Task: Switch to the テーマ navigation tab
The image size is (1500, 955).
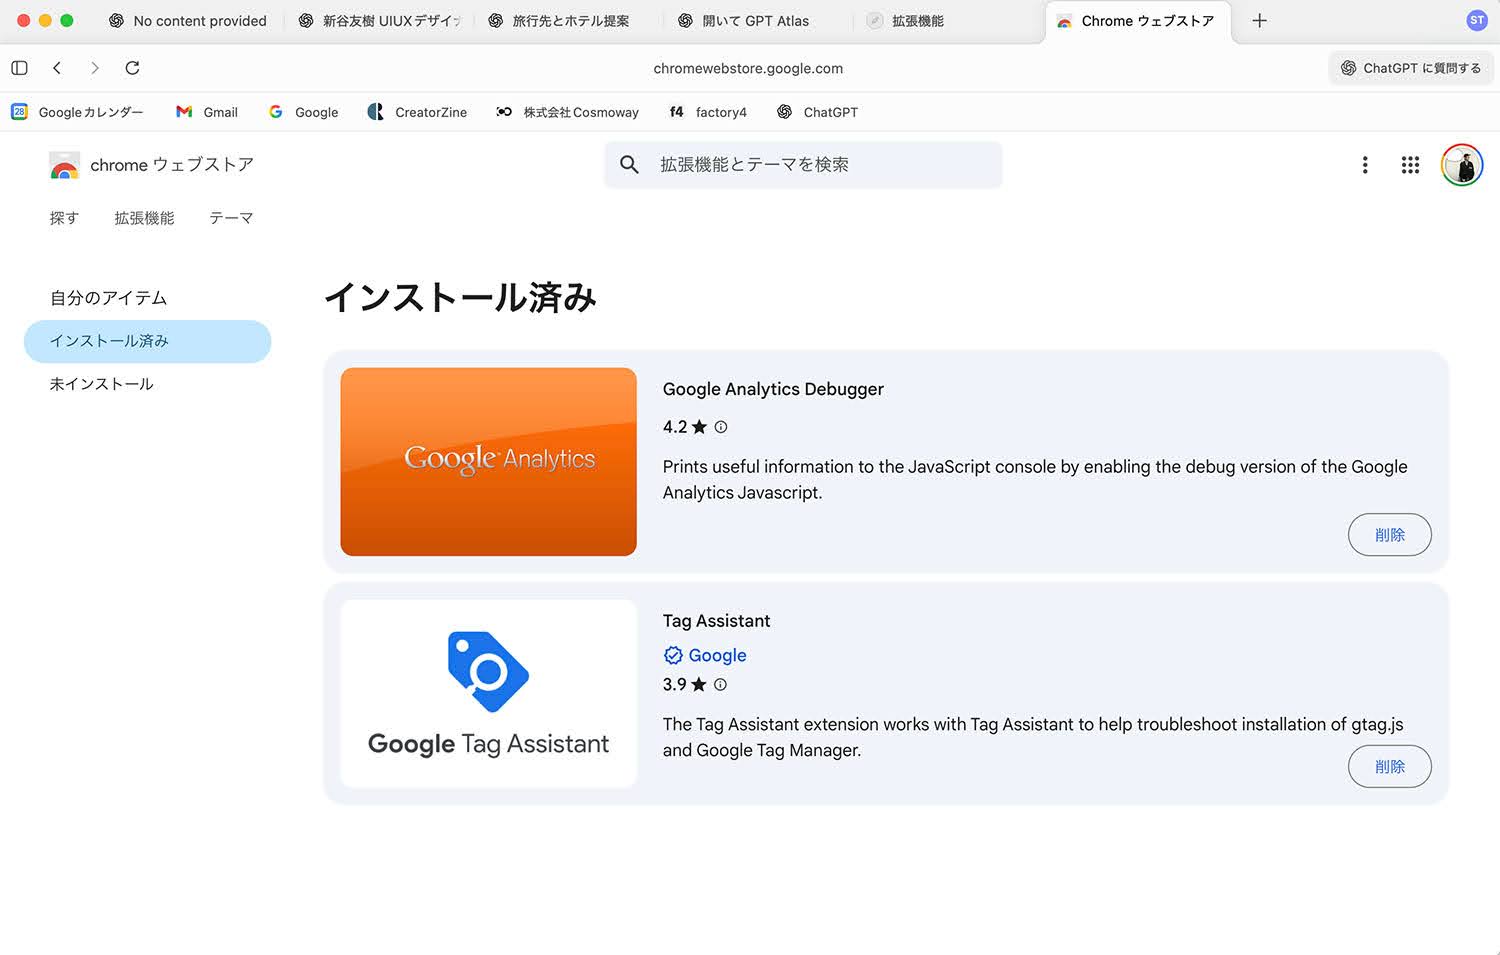Action: [x=231, y=218]
